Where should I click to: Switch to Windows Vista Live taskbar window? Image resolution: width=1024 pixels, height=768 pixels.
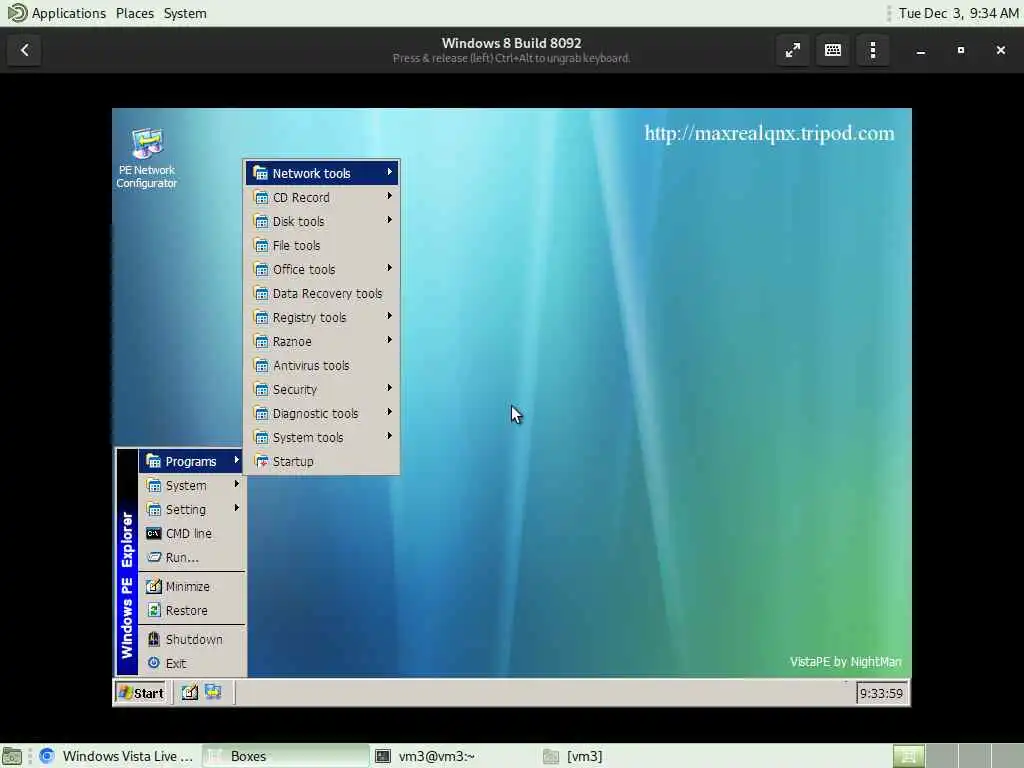pyautogui.click(x=116, y=756)
